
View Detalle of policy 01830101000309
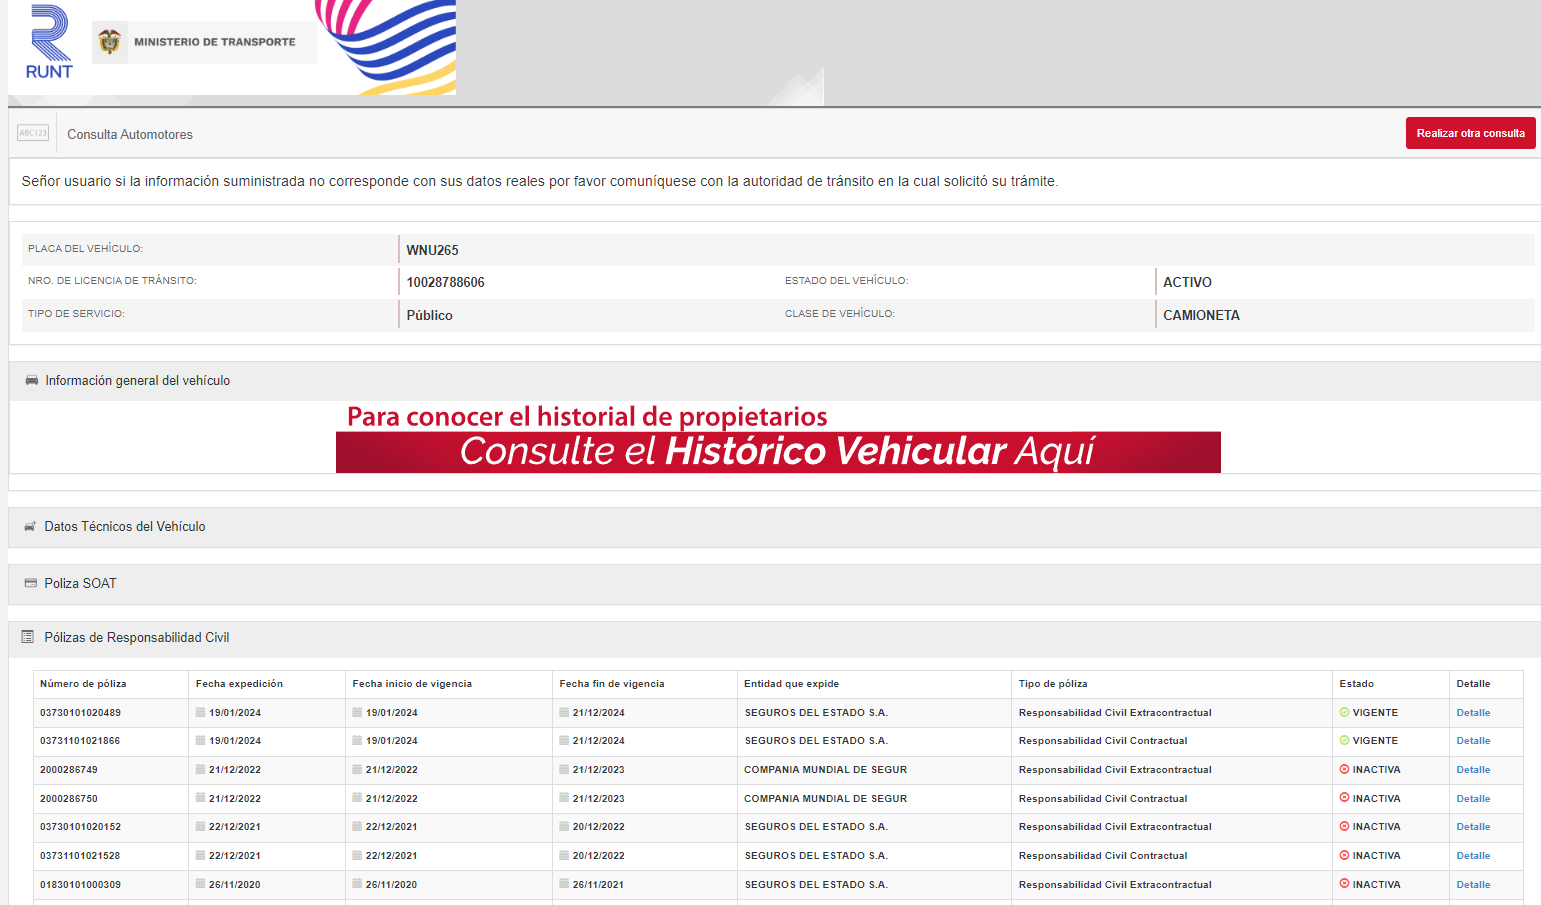(x=1473, y=885)
